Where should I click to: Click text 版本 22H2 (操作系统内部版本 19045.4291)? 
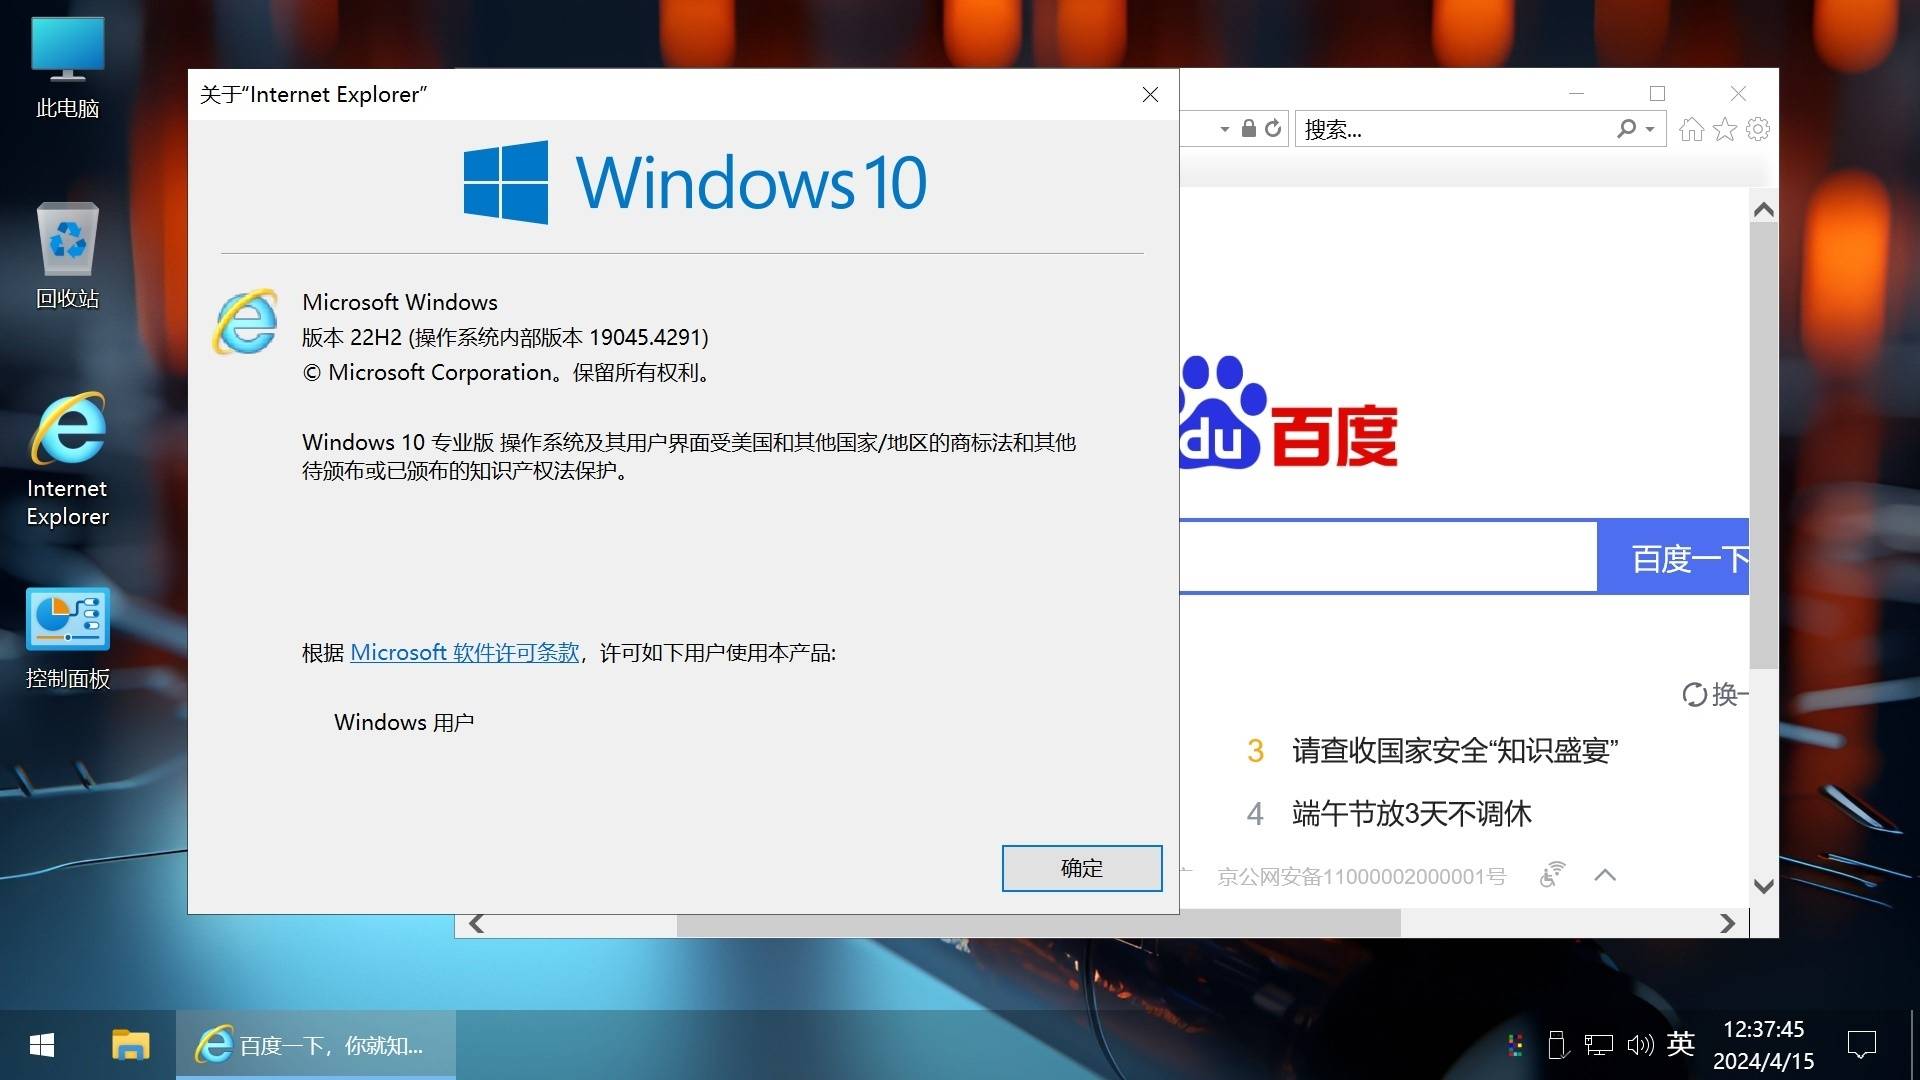[505, 338]
